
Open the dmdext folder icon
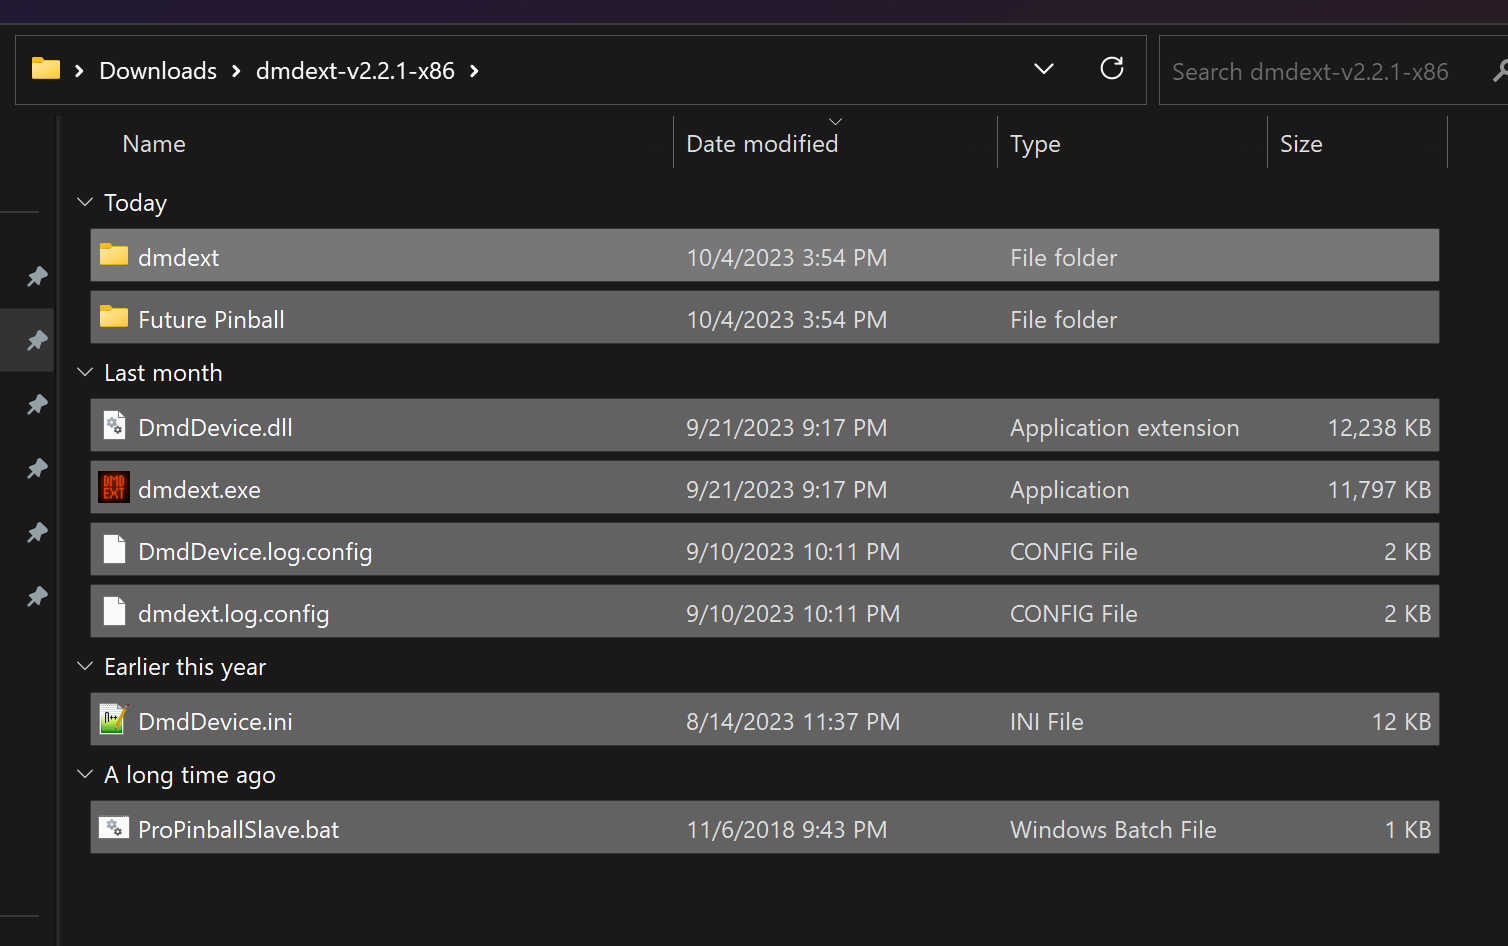click(x=112, y=256)
